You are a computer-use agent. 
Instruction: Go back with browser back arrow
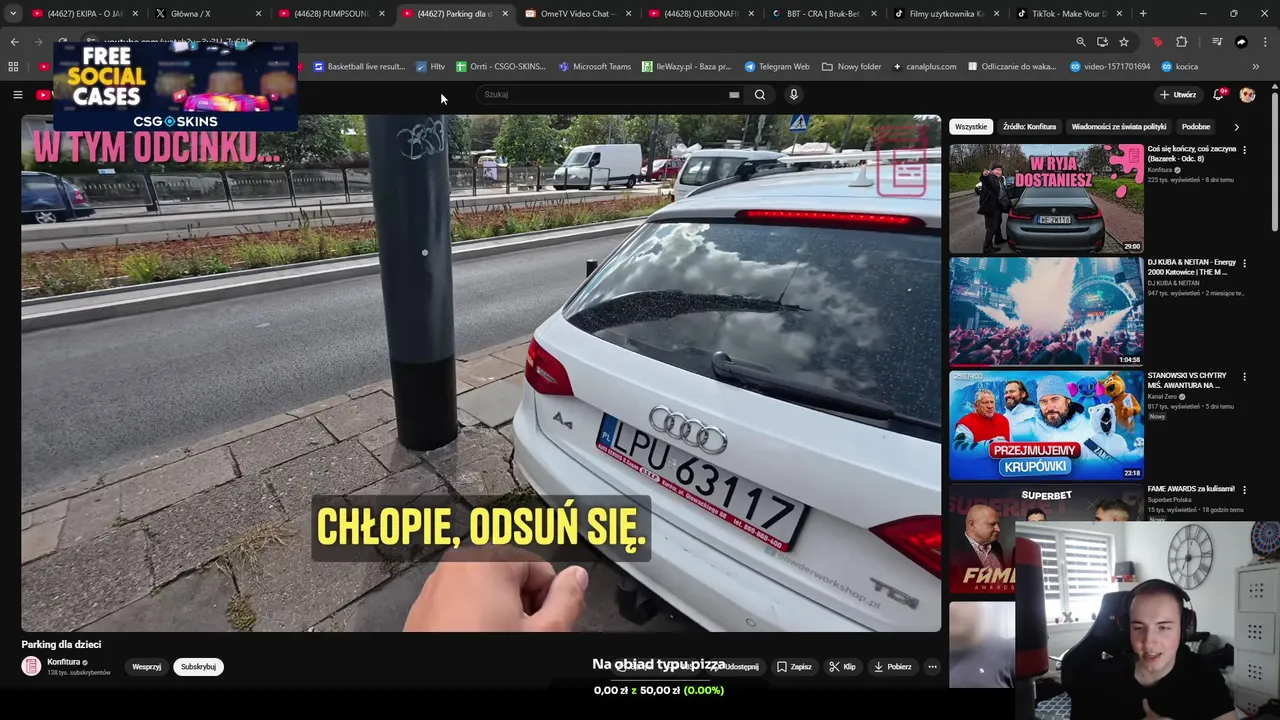(x=14, y=42)
